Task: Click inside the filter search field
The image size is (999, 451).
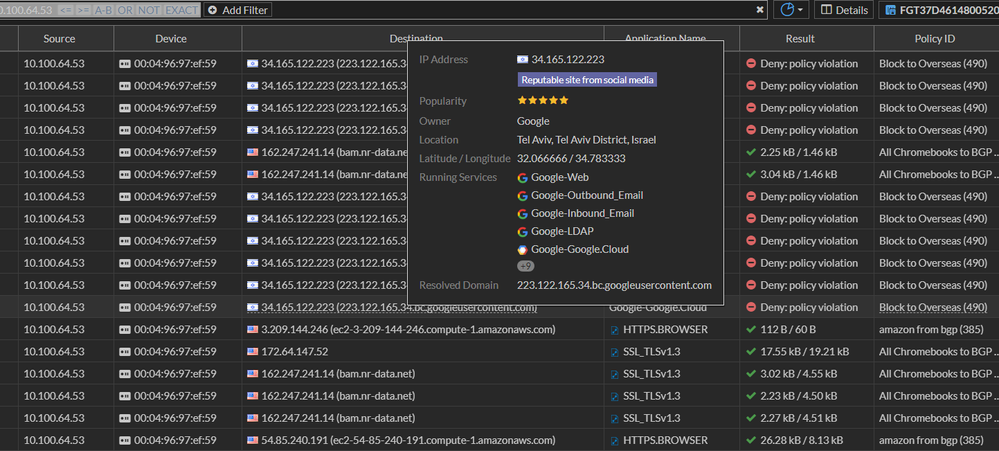Action: click(x=513, y=10)
